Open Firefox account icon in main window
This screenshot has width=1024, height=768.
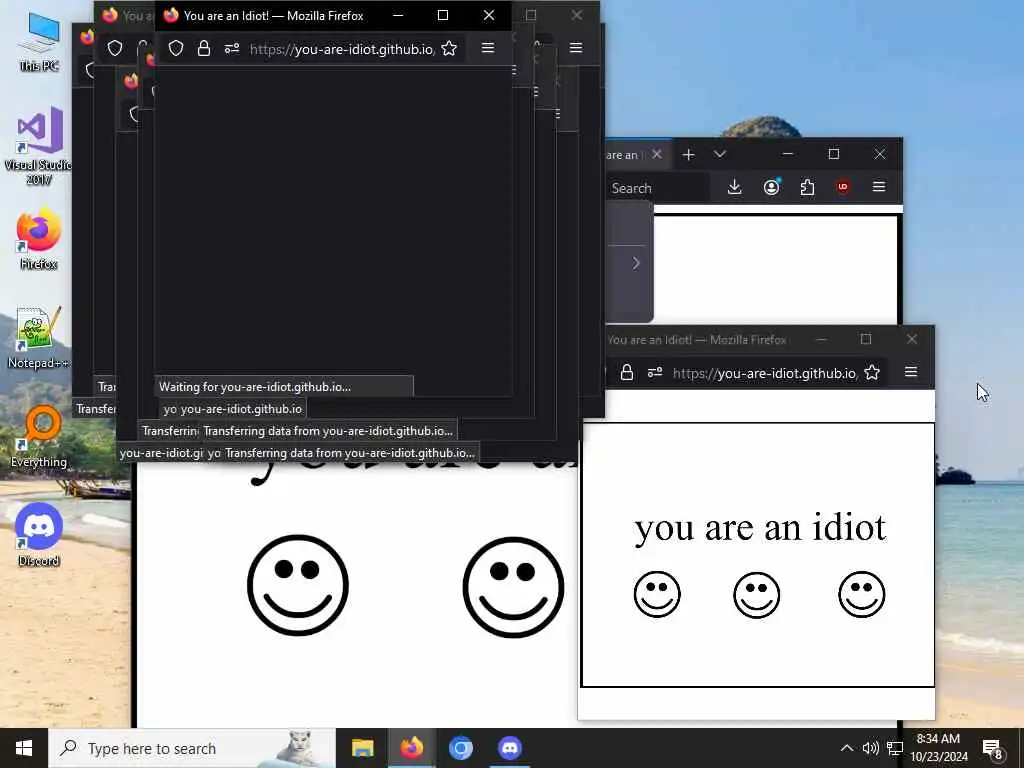tap(771, 187)
